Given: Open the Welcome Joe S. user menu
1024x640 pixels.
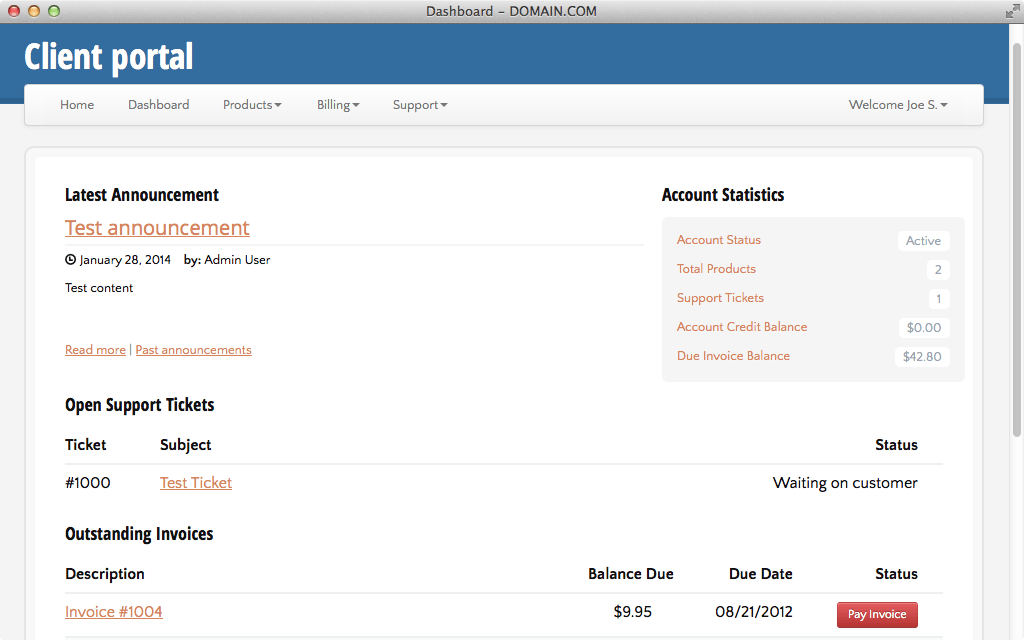Looking at the screenshot, I should (x=897, y=105).
